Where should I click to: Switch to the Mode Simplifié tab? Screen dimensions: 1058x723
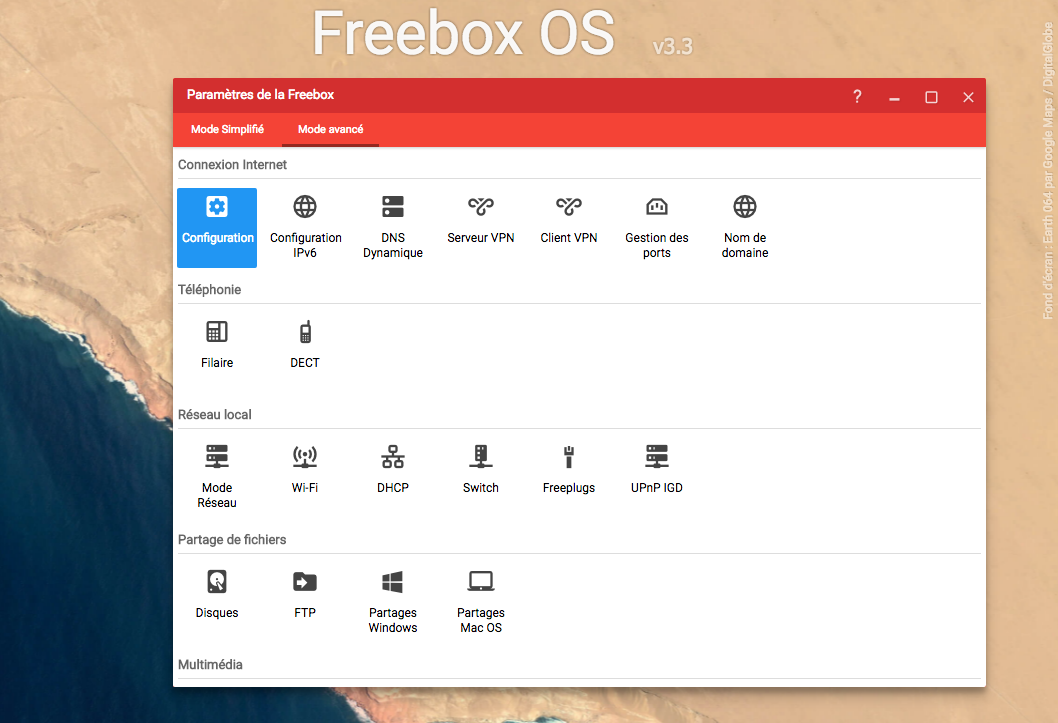point(227,129)
